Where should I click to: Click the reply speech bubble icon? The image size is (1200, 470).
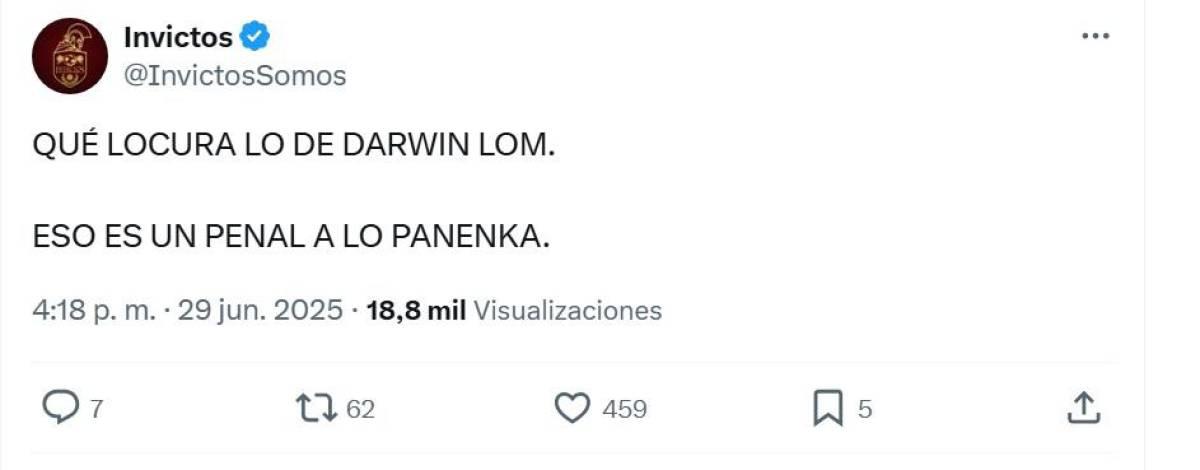62,407
